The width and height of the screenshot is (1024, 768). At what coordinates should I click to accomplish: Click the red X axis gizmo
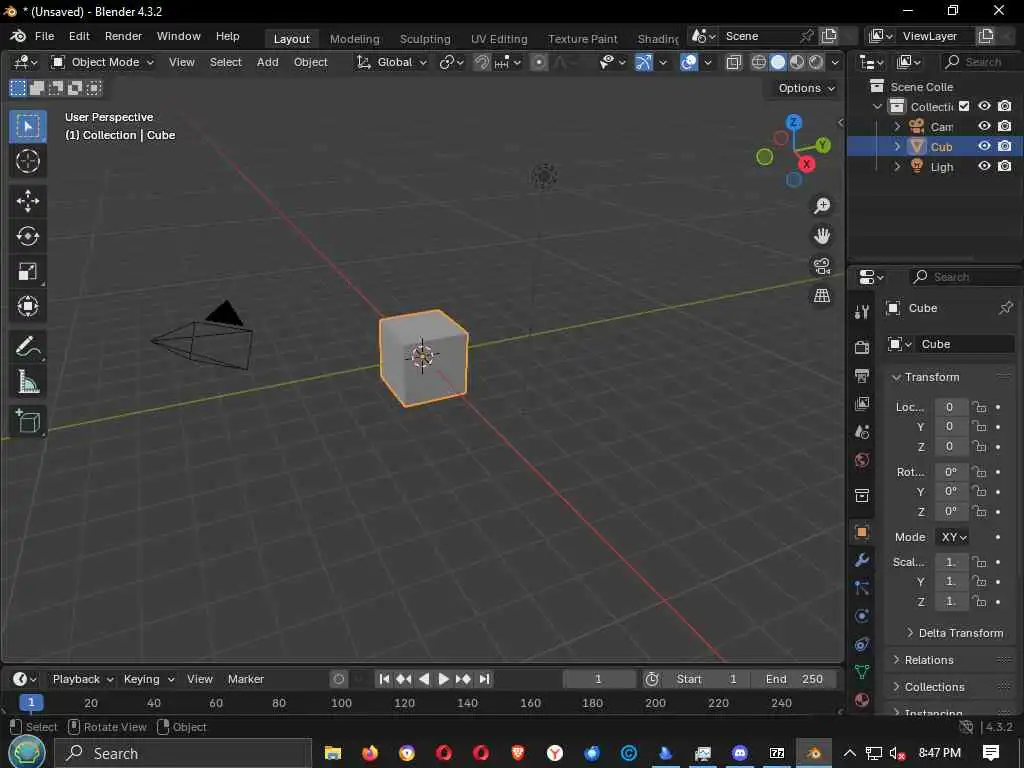point(807,164)
